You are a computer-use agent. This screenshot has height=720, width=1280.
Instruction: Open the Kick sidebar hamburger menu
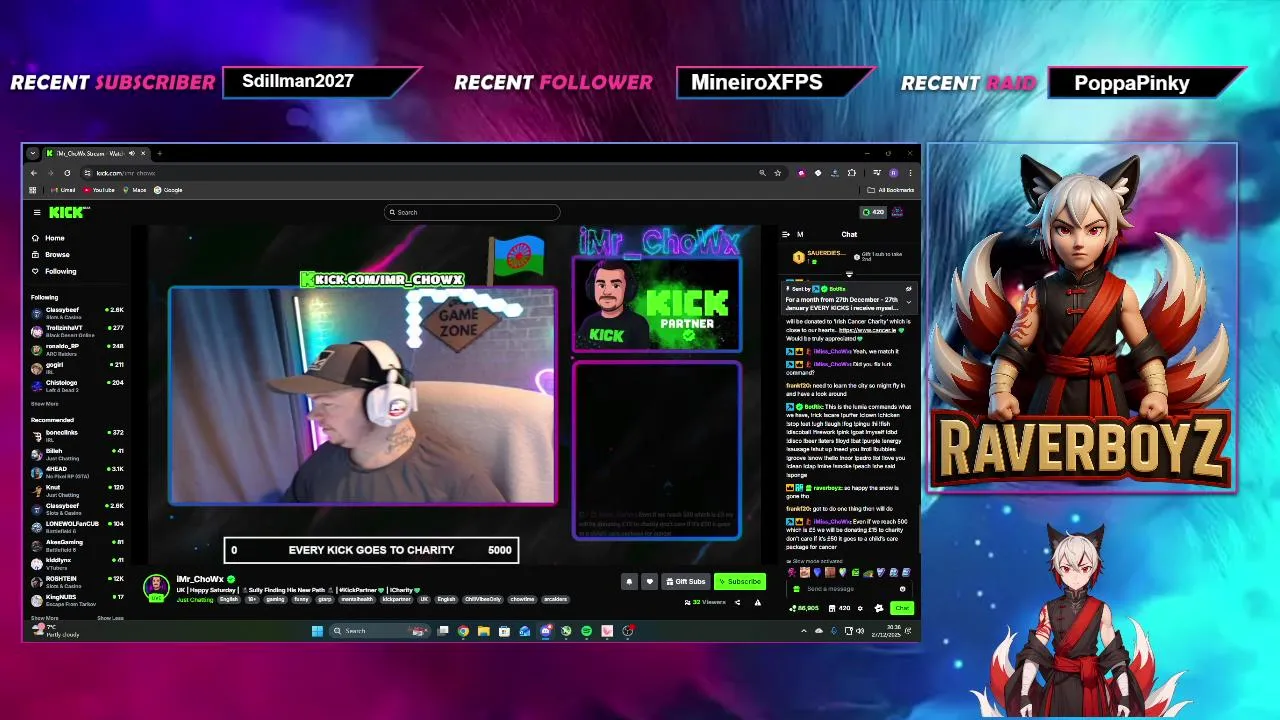click(37, 212)
